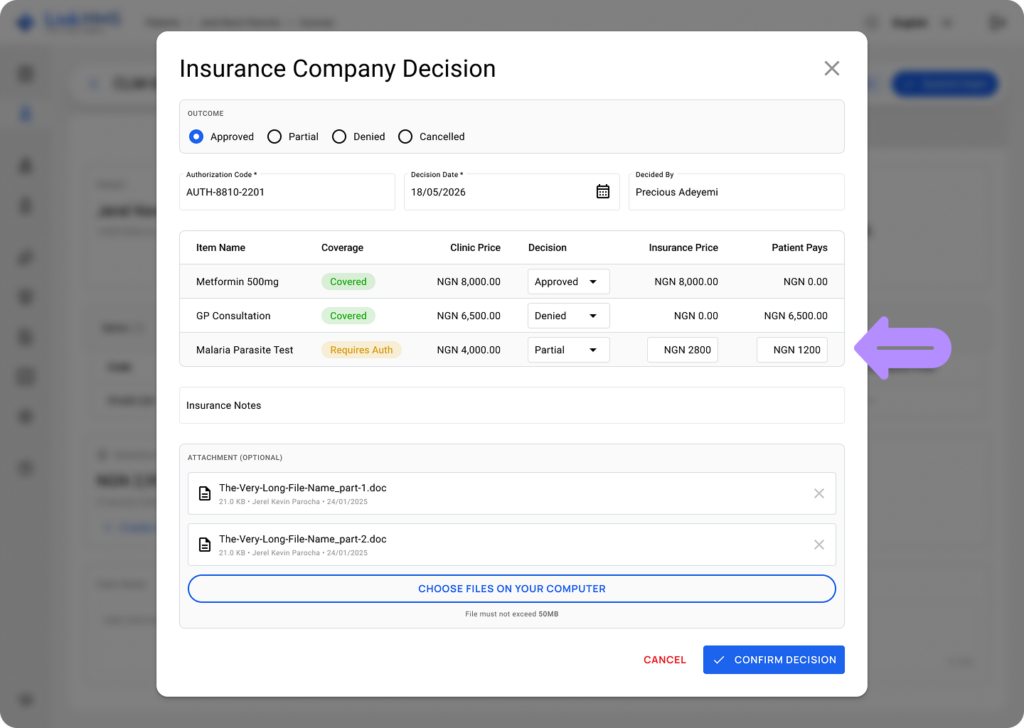This screenshot has height=728, width=1024.
Task: Click document icon of part-2.doc attachment
Action: [204, 545]
